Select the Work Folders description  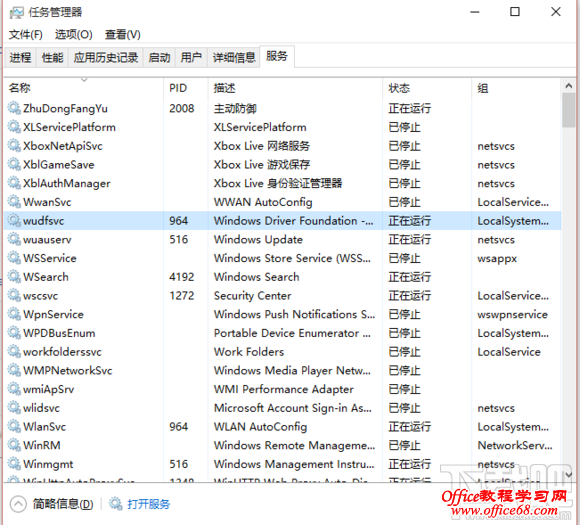pos(249,351)
